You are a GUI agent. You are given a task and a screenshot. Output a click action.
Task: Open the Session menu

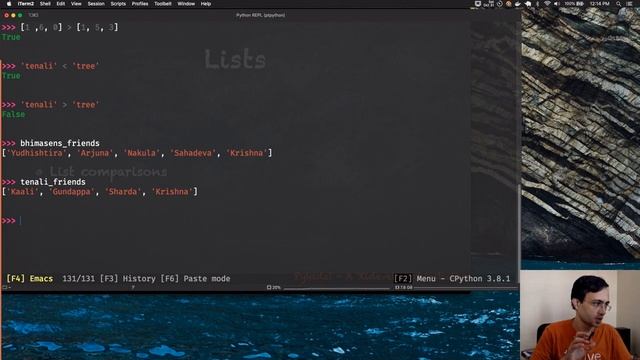(x=96, y=4)
